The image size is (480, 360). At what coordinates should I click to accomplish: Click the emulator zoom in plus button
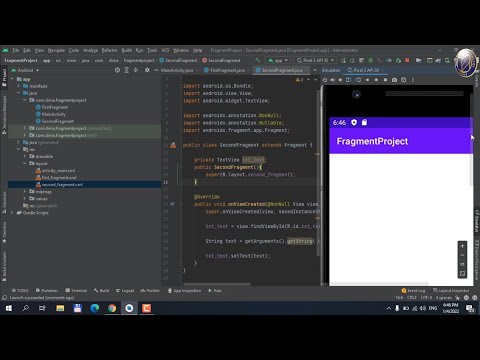(462, 246)
